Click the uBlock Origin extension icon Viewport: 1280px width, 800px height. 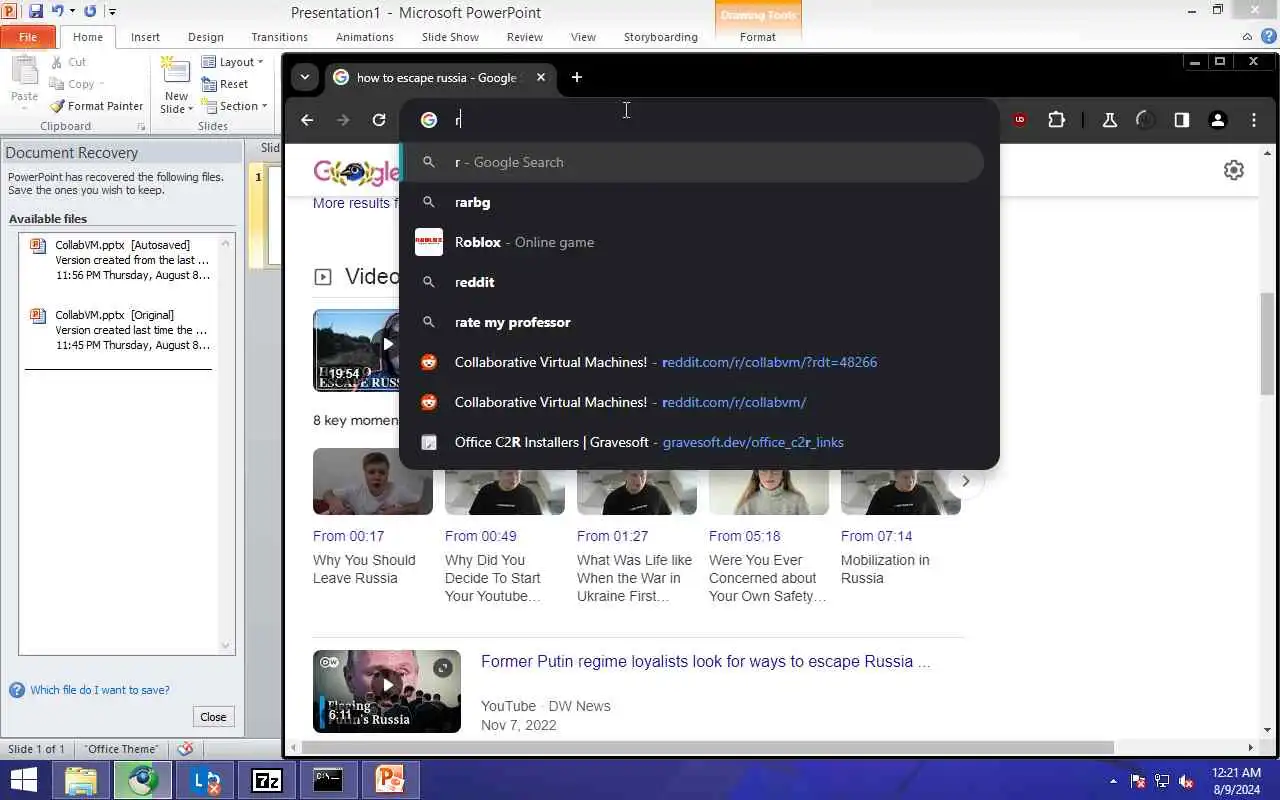coord(1020,120)
